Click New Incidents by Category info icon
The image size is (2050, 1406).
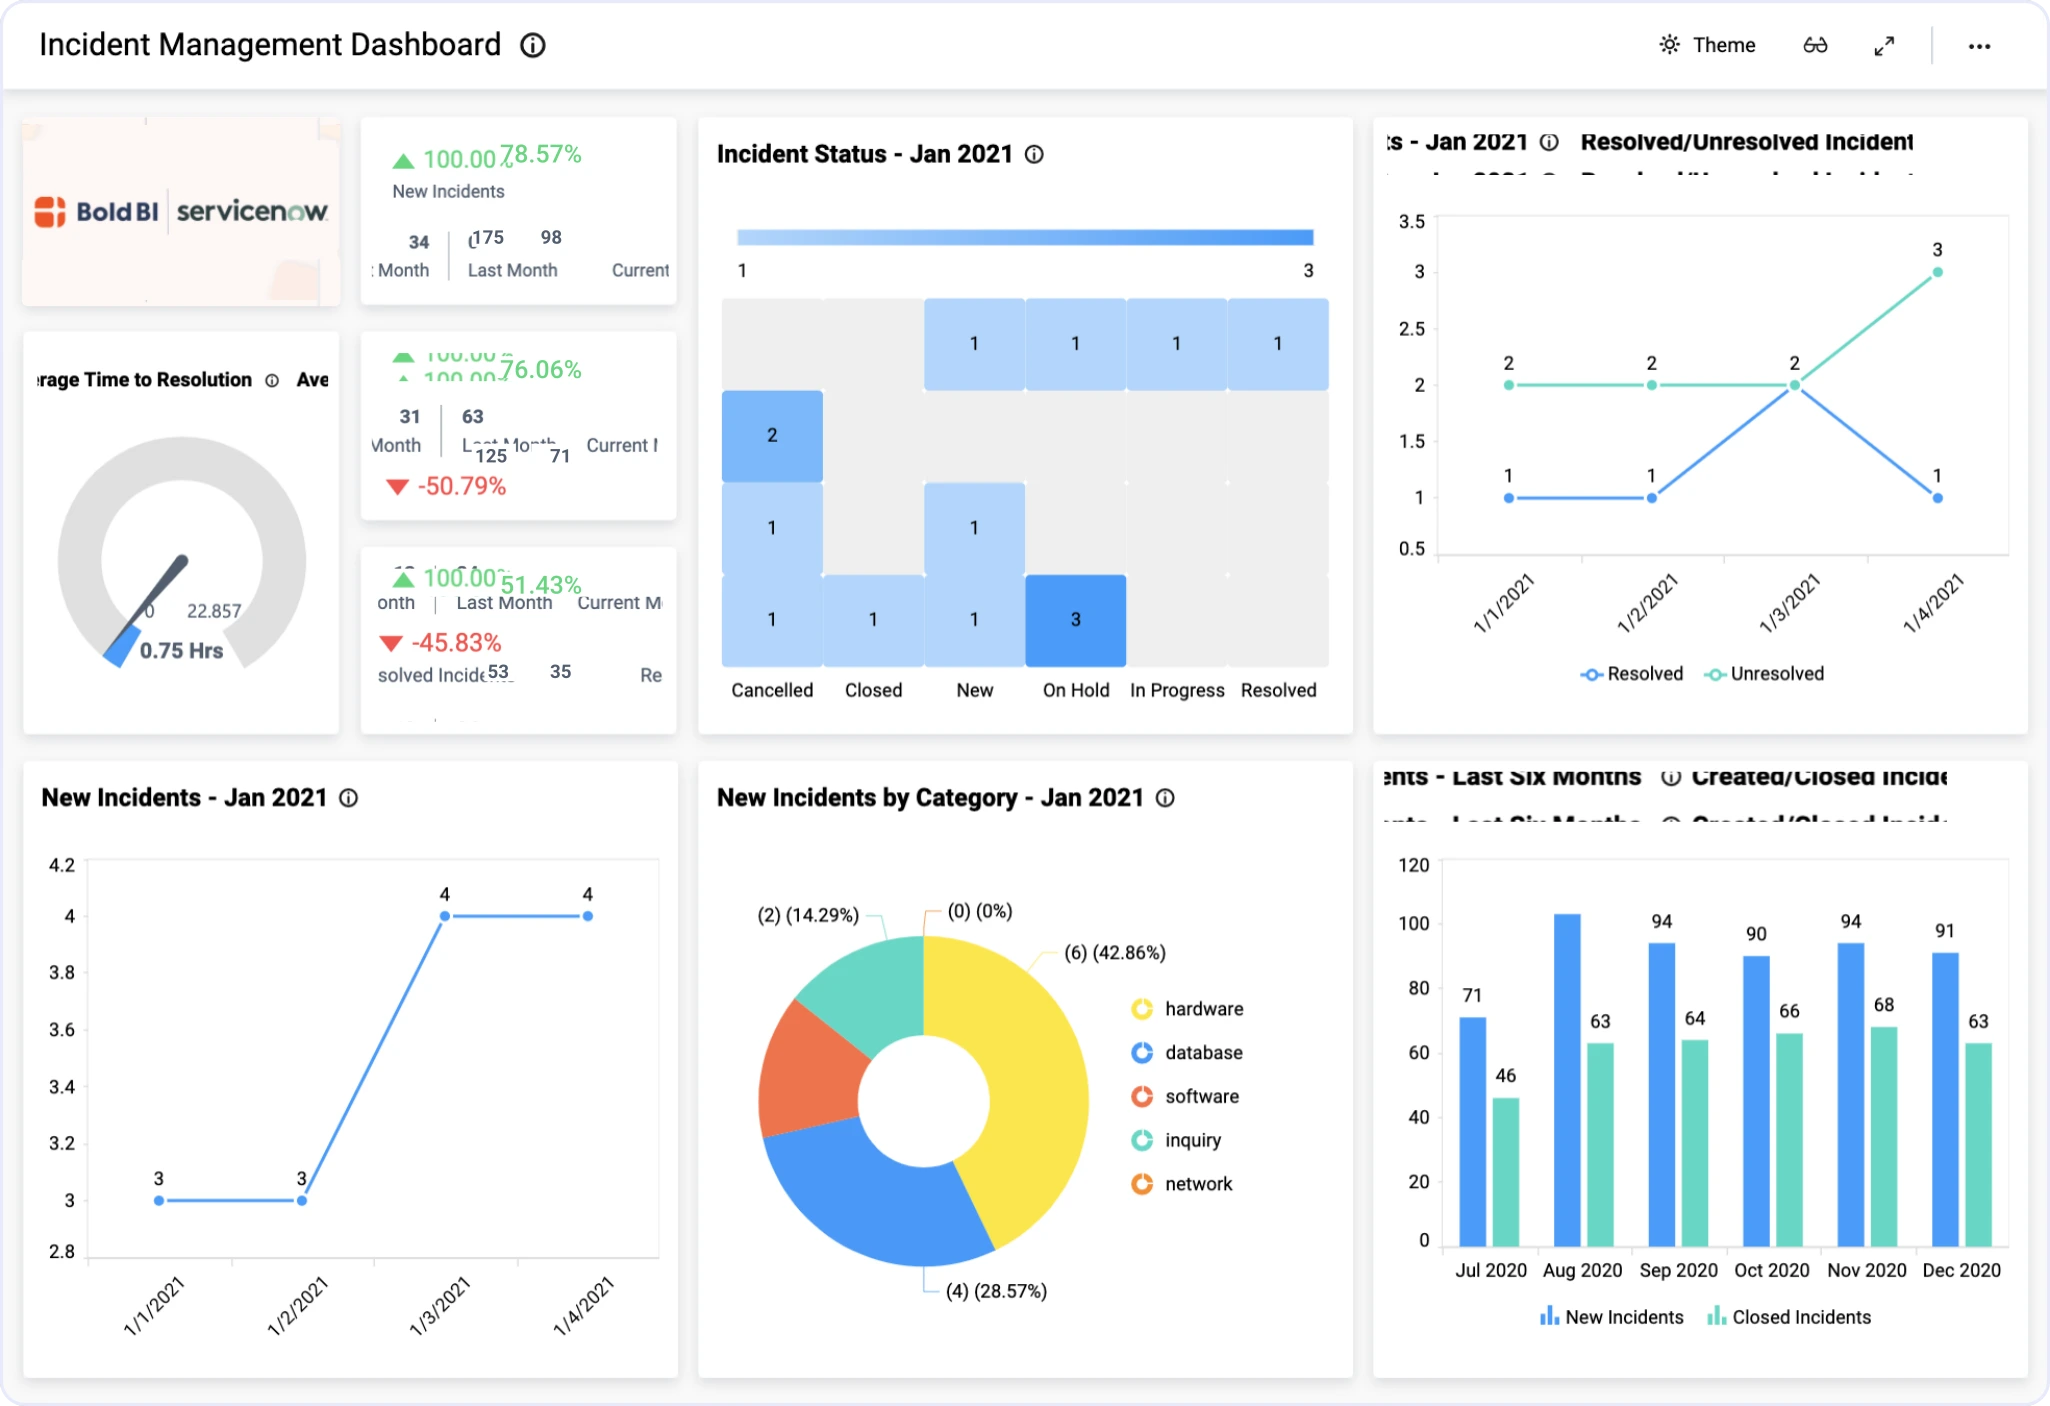point(1165,798)
